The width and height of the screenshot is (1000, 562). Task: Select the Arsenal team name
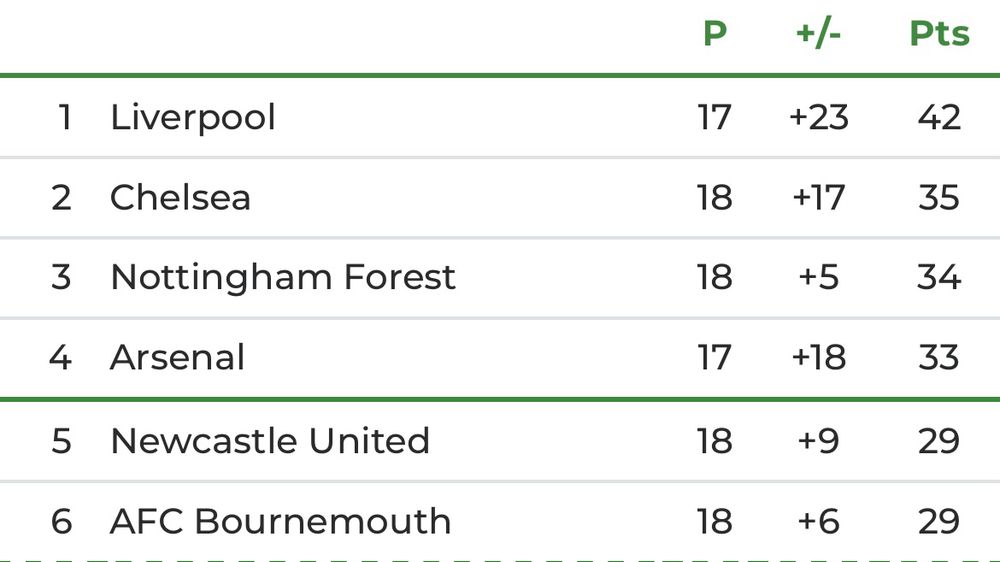[177, 357]
